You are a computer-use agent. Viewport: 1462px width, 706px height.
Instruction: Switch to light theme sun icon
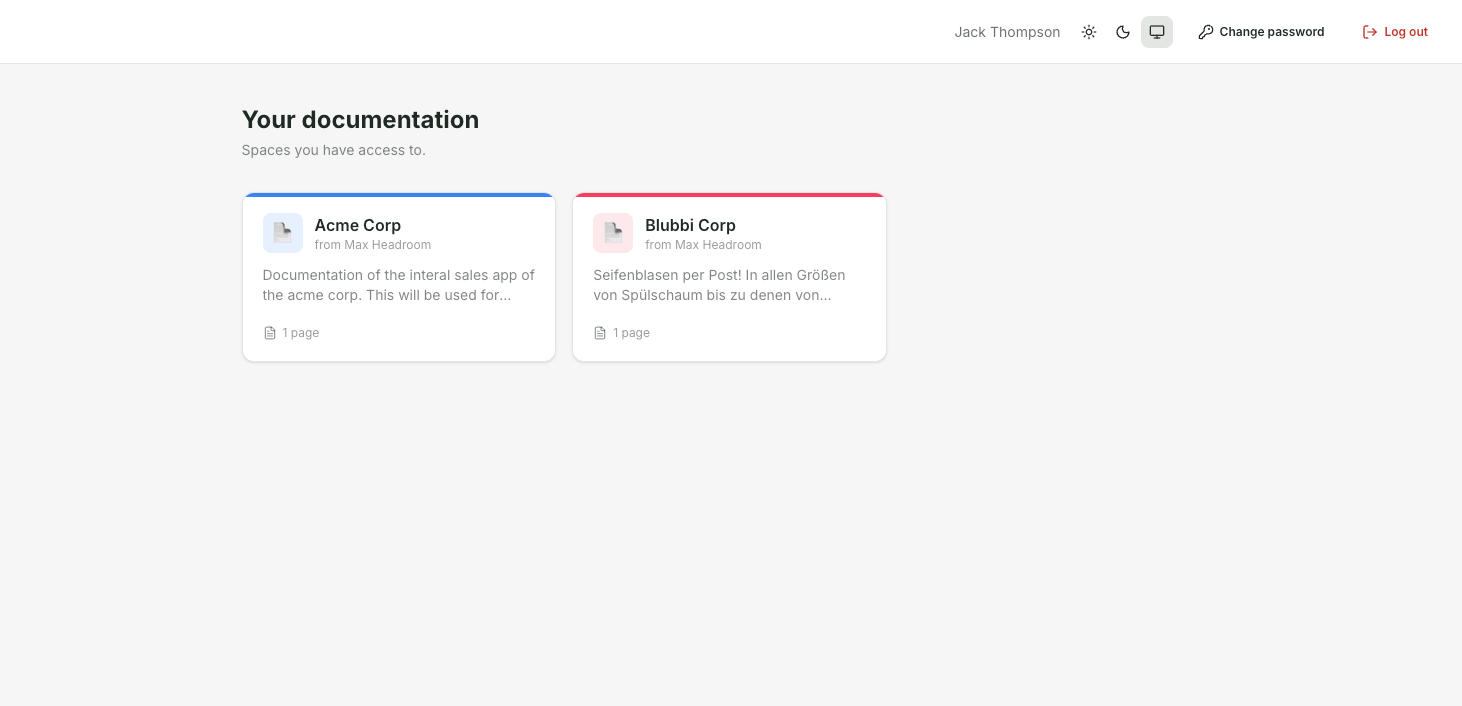(x=1089, y=32)
